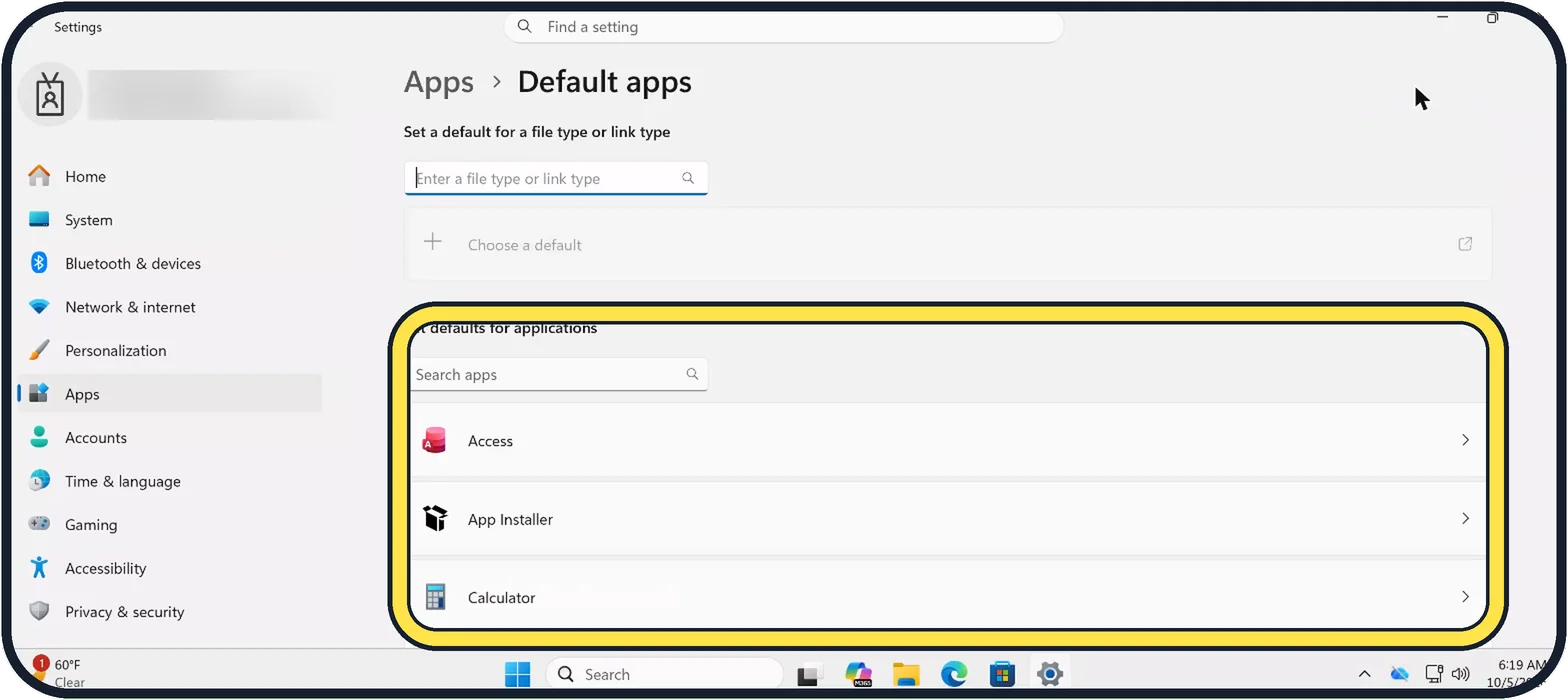
Task: Go to Bluetooth & devices
Action: click(x=170, y=263)
